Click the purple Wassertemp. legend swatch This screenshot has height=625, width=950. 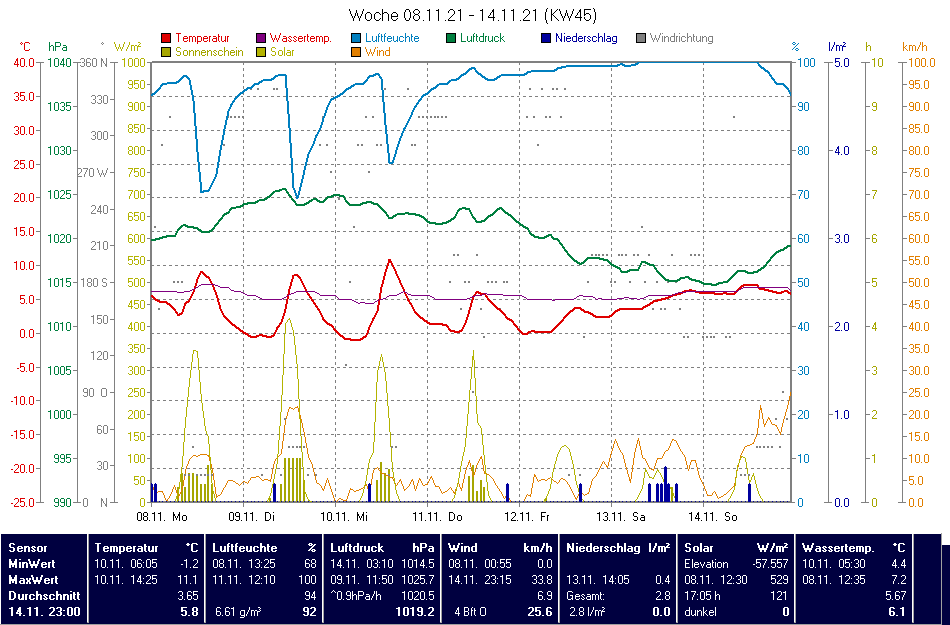tap(261, 38)
